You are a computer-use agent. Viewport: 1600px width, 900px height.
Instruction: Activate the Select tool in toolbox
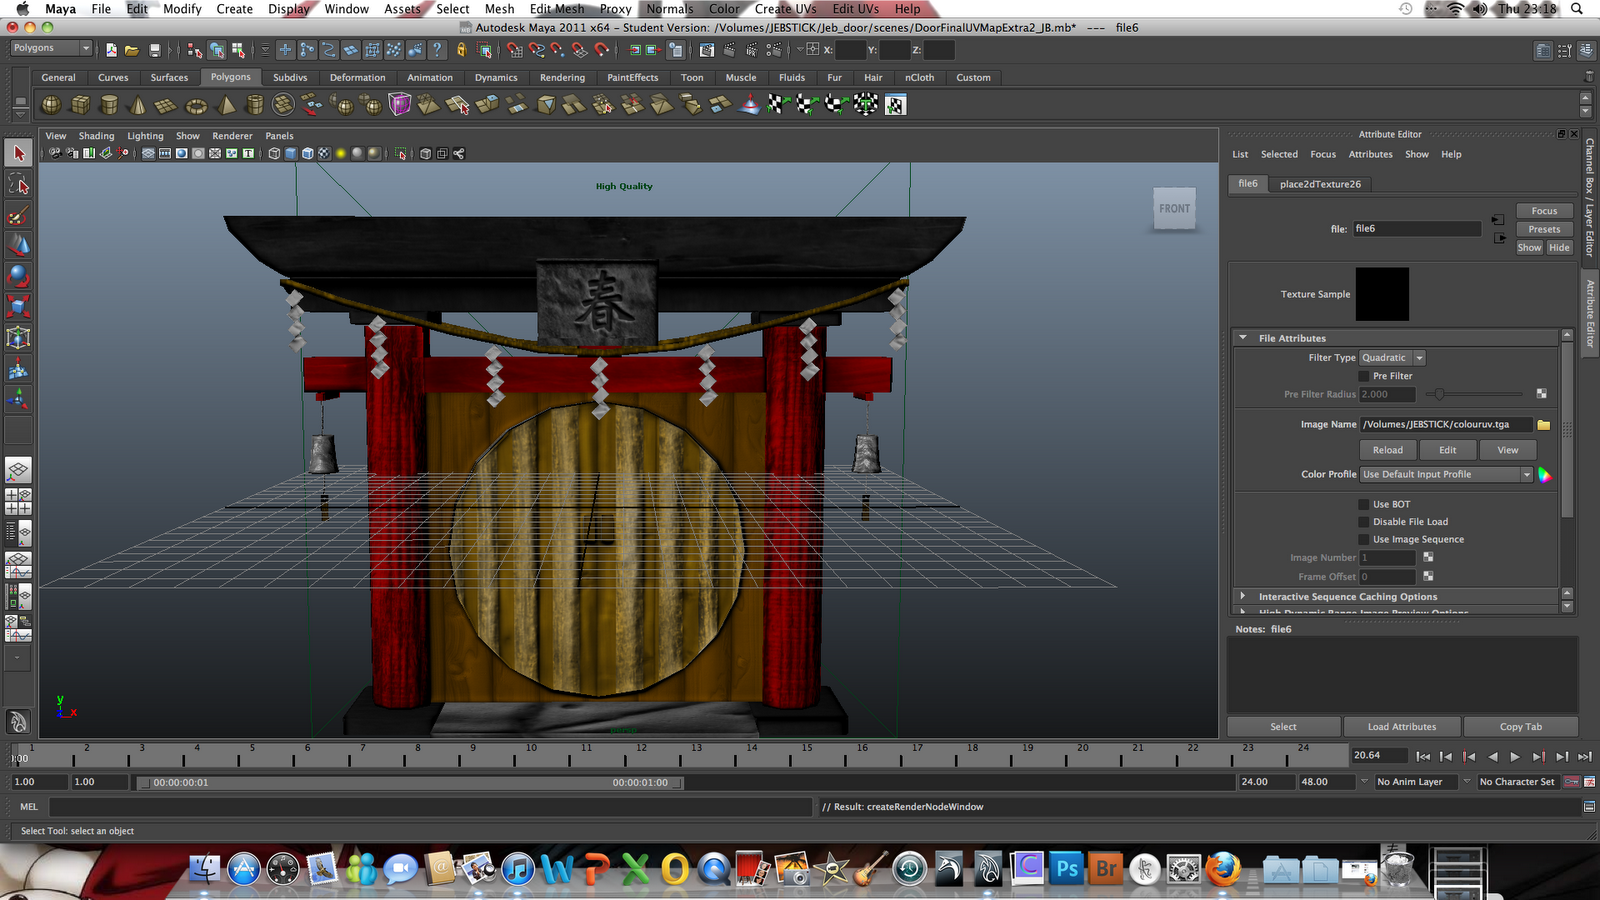18,153
